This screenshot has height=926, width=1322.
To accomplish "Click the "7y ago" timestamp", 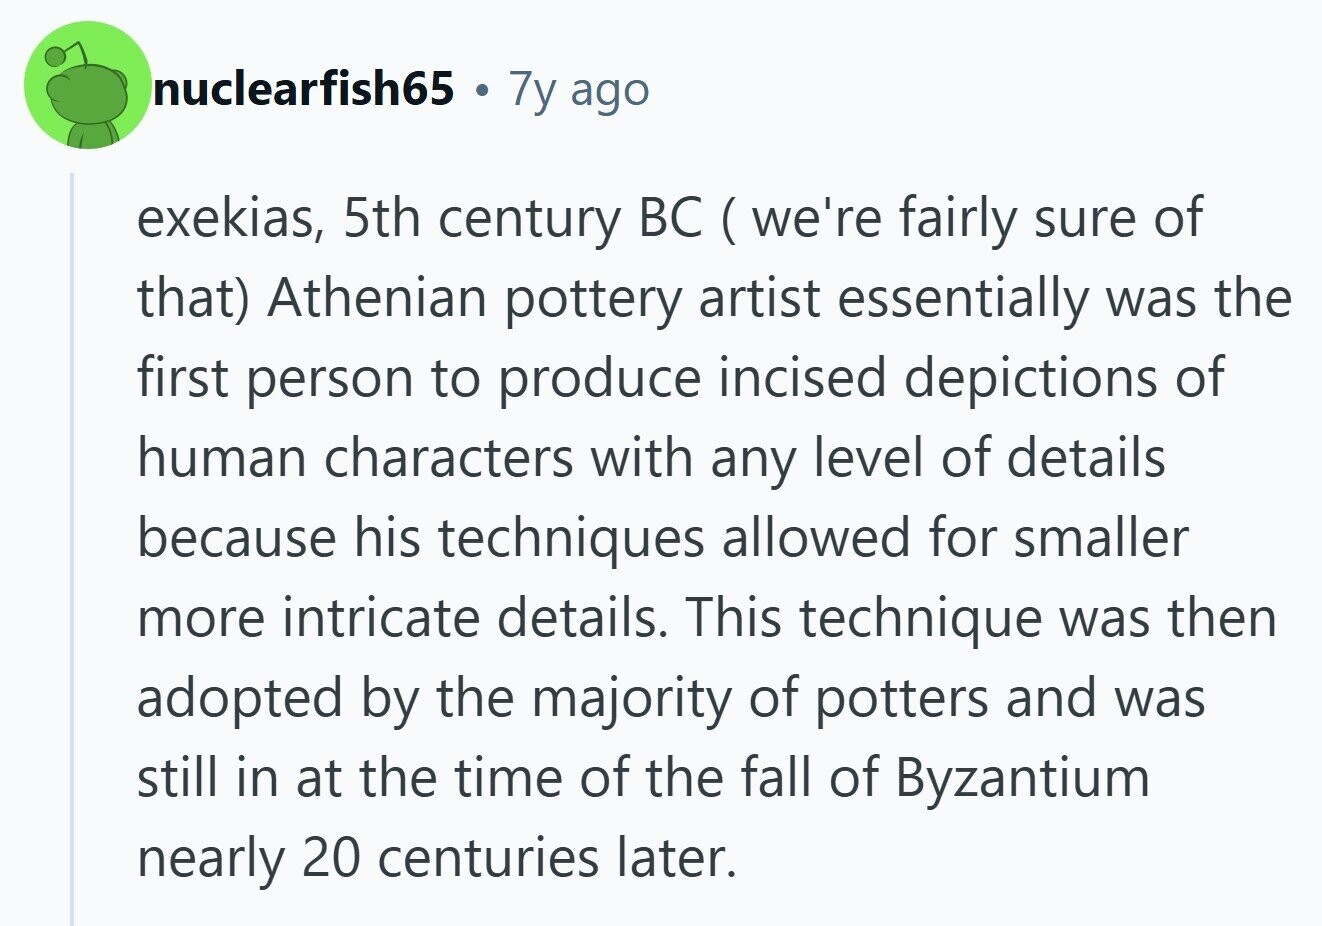I will (579, 89).
